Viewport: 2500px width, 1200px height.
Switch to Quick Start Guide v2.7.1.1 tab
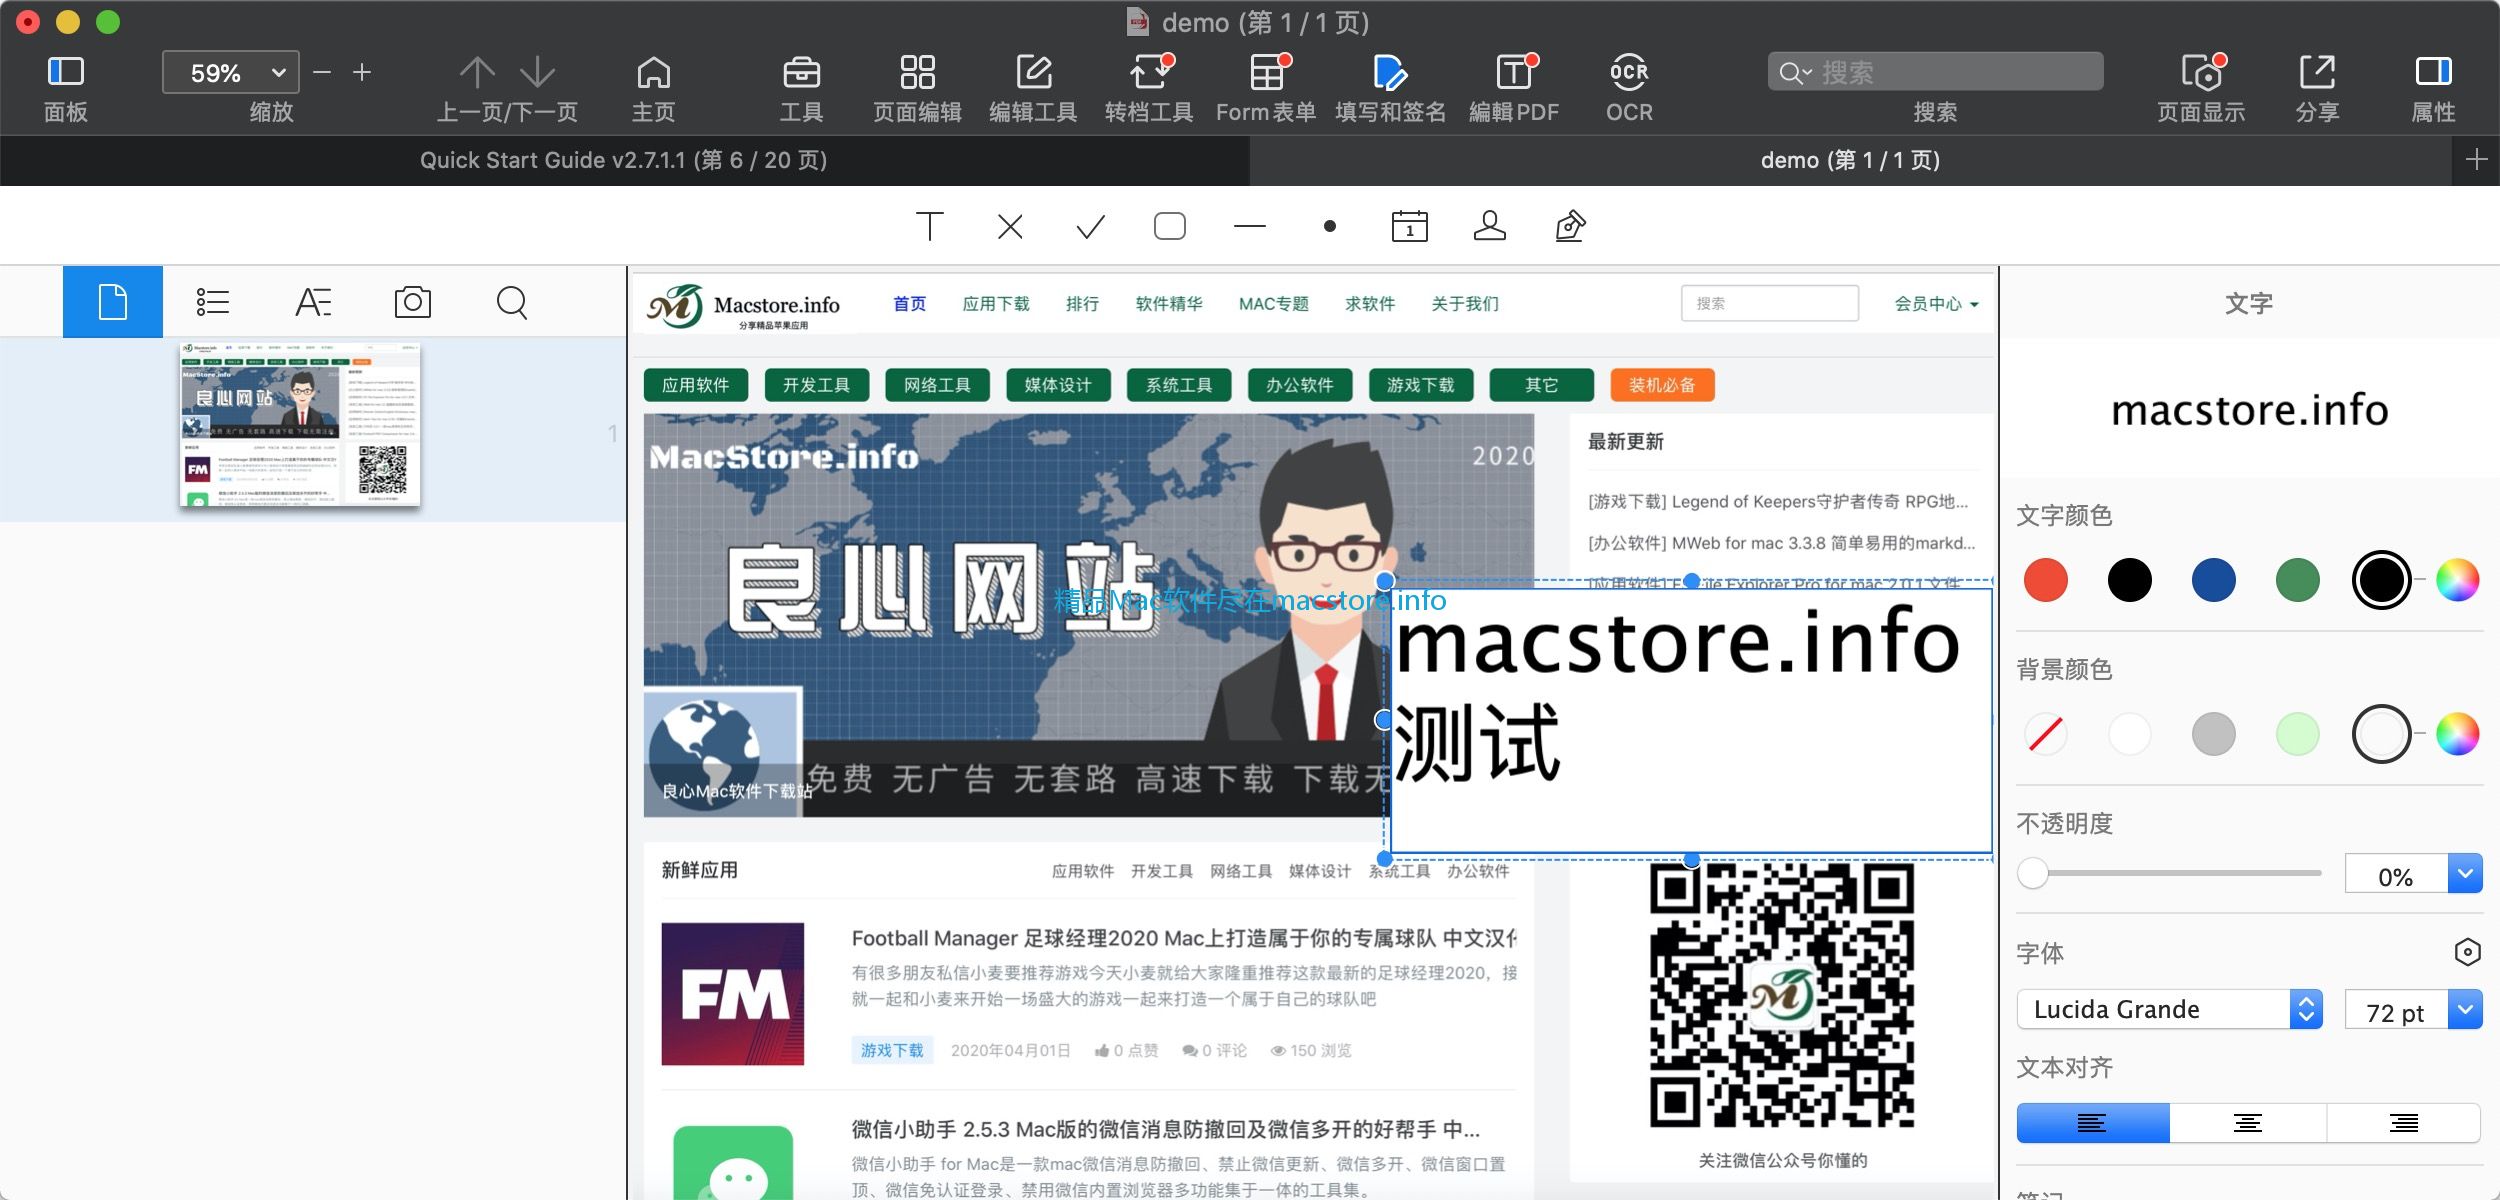coord(624,160)
